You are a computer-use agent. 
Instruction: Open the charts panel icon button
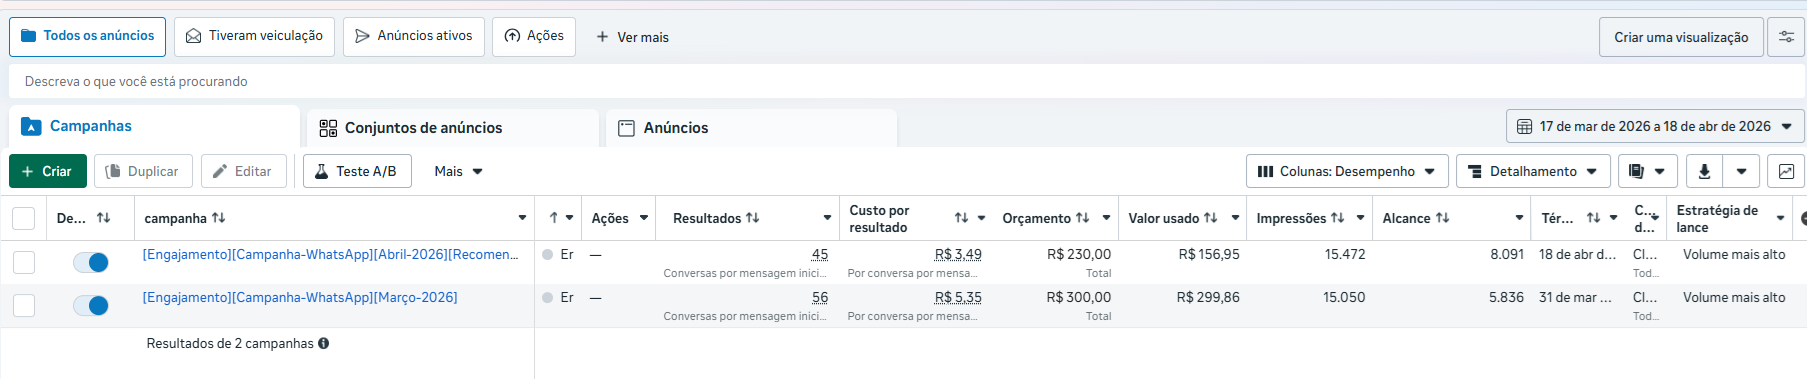tap(1785, 171)
